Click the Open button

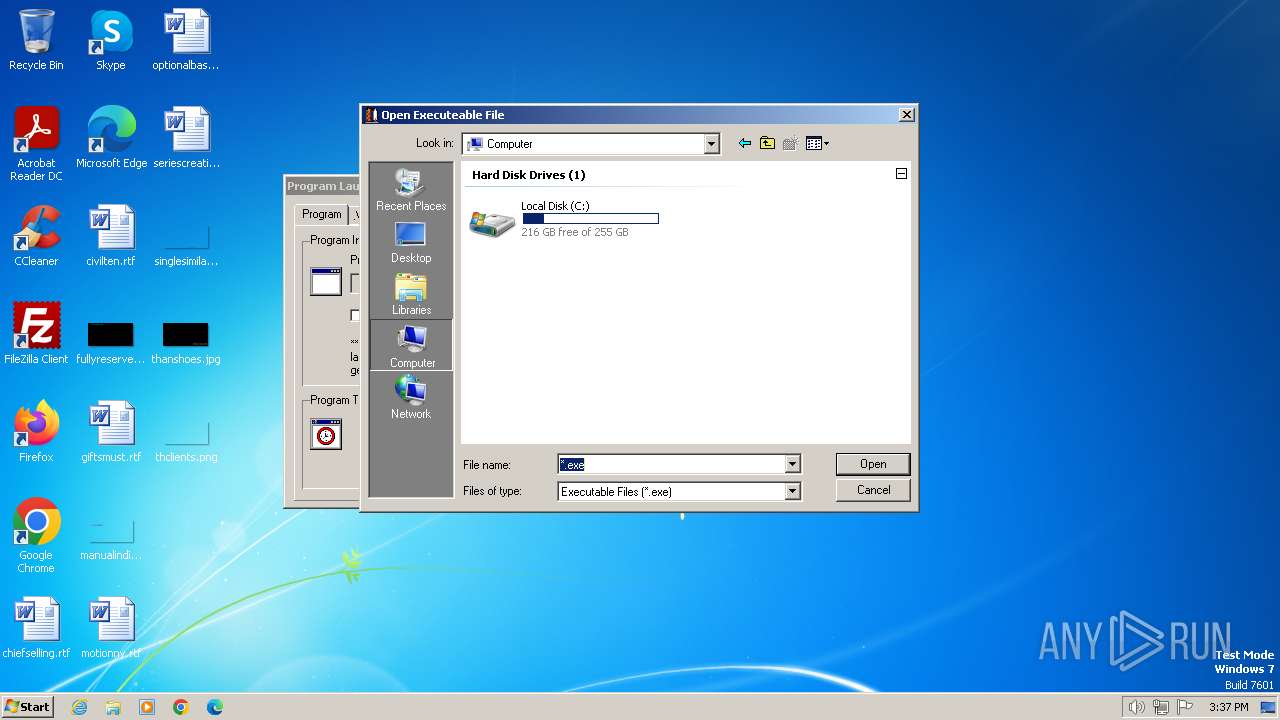873,464
